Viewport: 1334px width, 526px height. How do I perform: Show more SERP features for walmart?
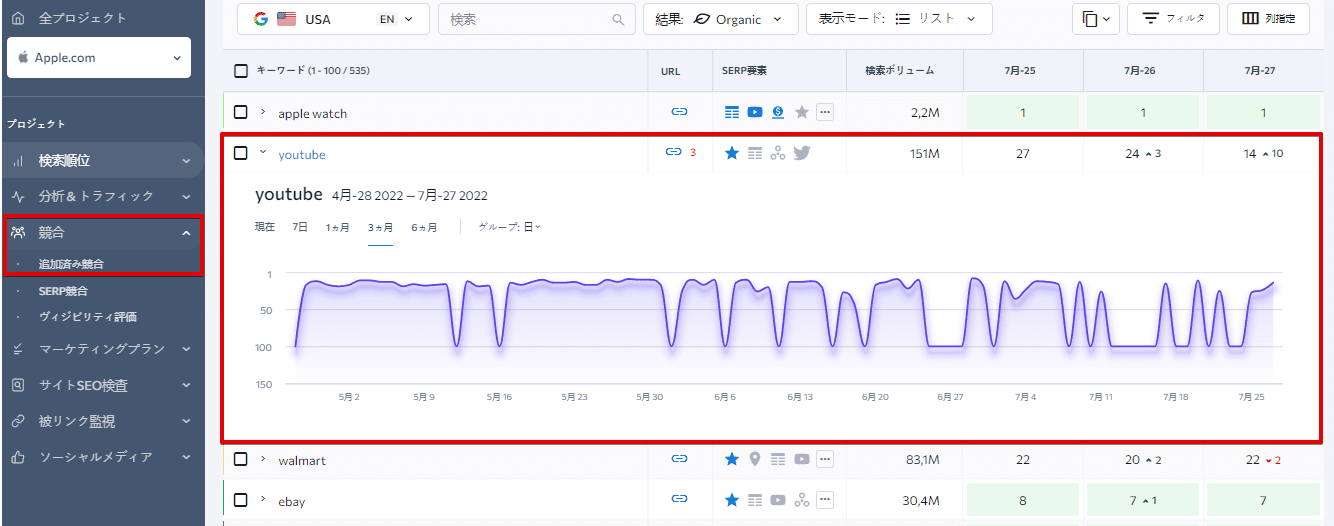click(x=825, y=459)
